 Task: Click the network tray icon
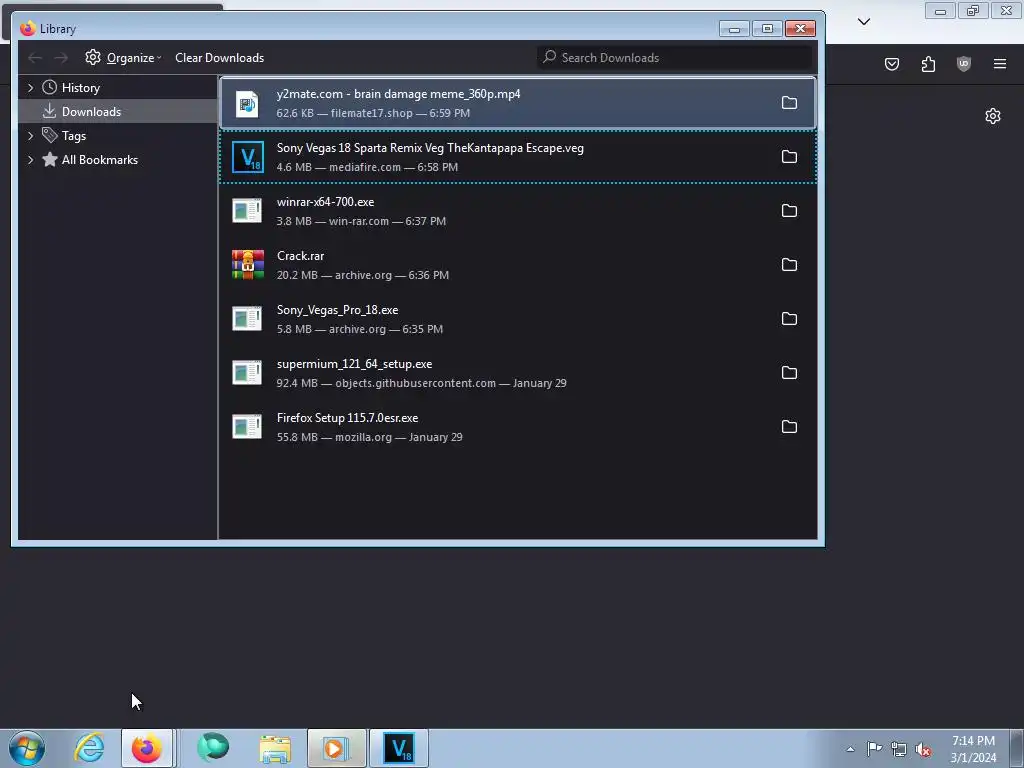click(899, 749)
